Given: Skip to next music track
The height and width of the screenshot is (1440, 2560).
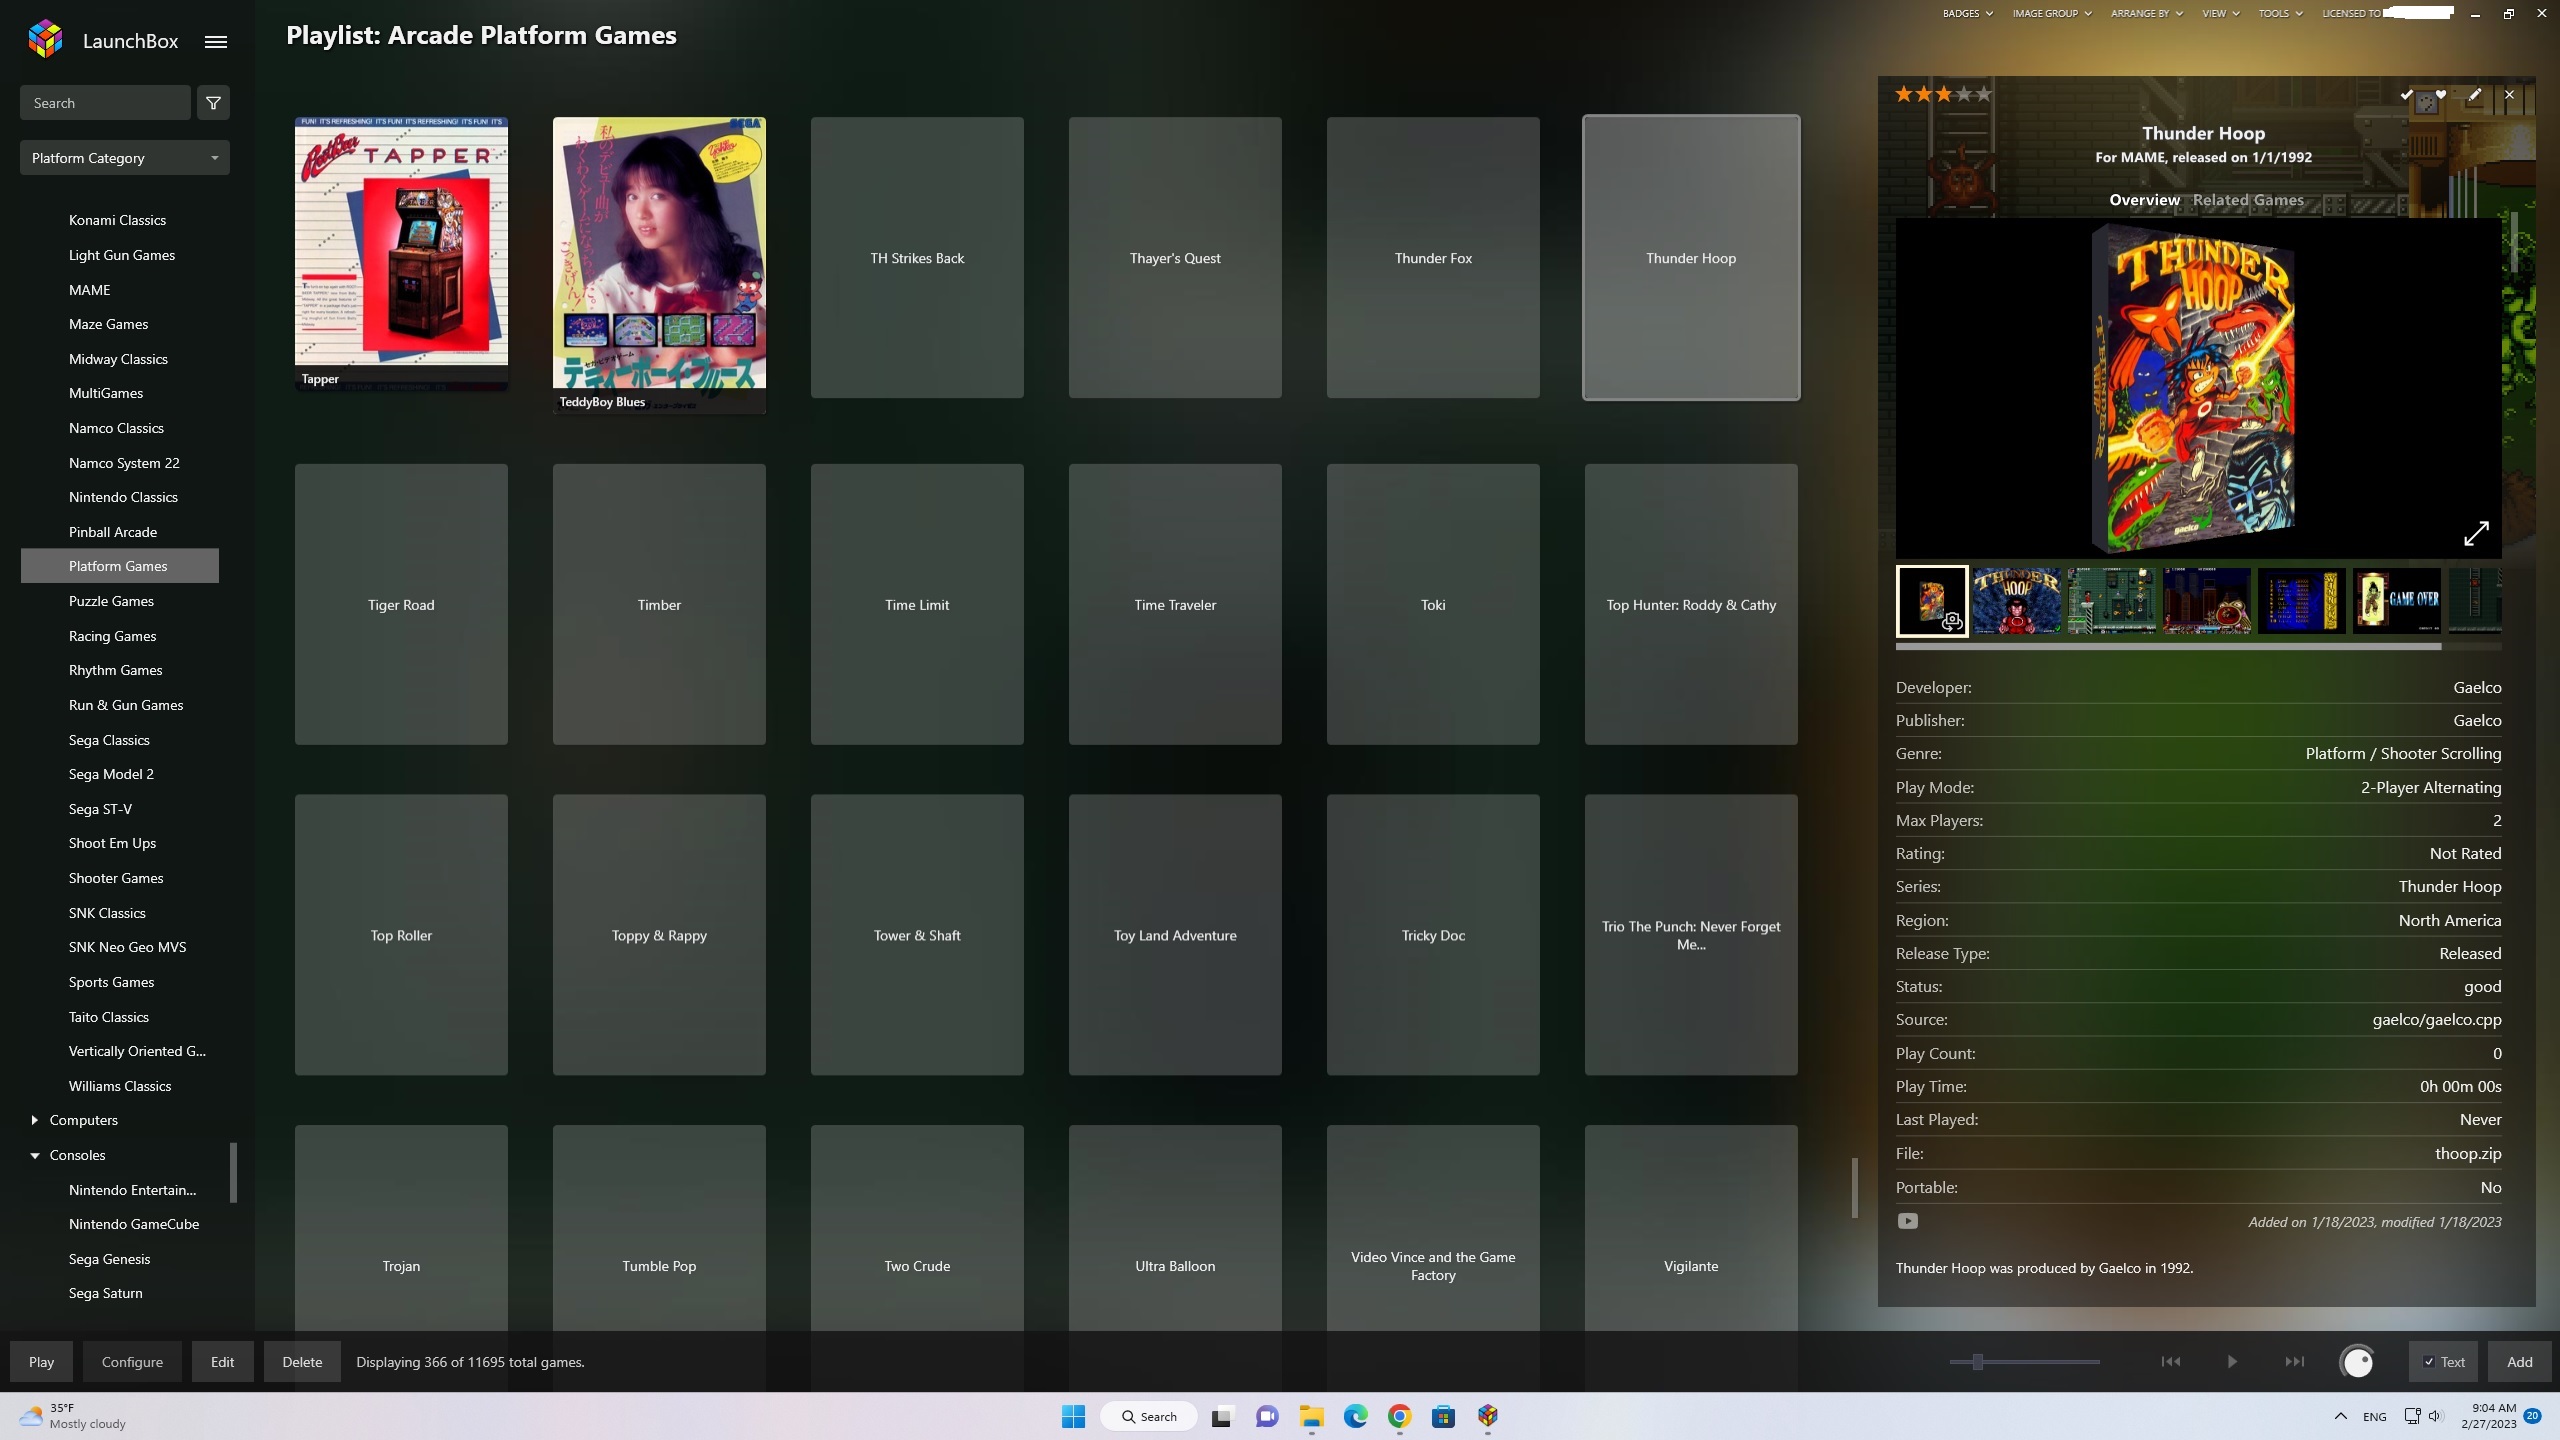Looking at the screenshot, I should click(x=2295, y=1362).
